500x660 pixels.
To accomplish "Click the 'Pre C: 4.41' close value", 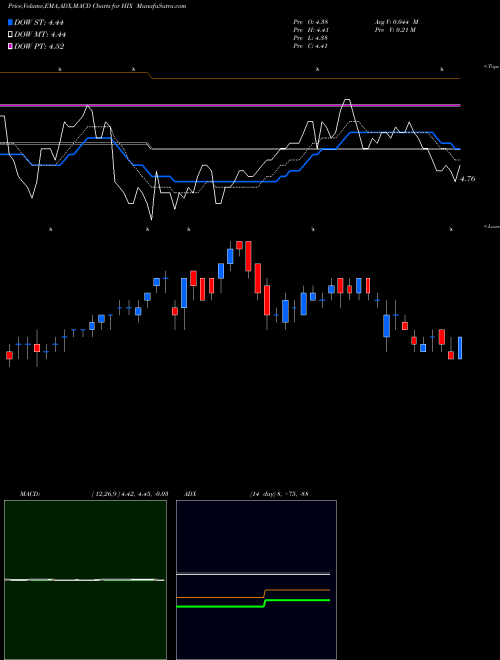I will click(311, 46).
